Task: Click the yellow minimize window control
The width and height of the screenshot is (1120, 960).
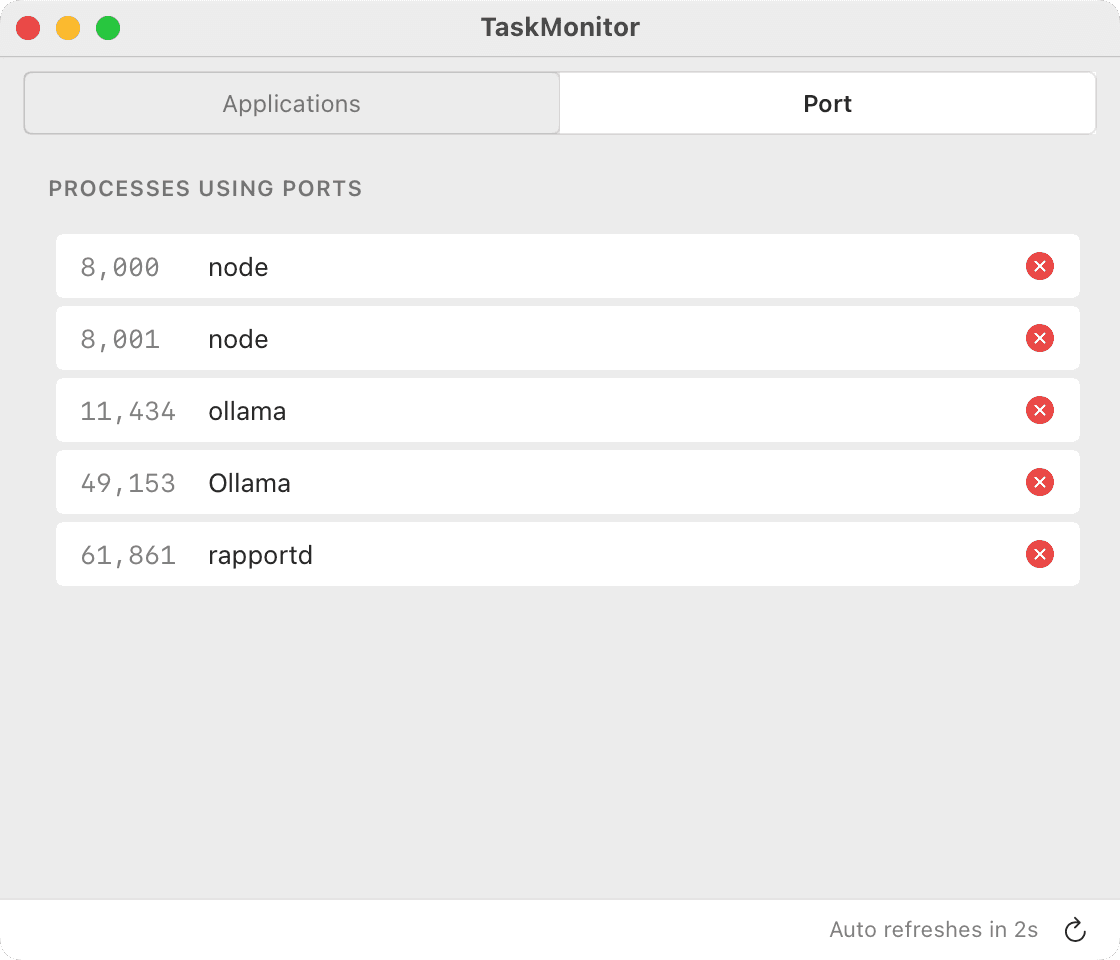Action: tap(67, 28)
